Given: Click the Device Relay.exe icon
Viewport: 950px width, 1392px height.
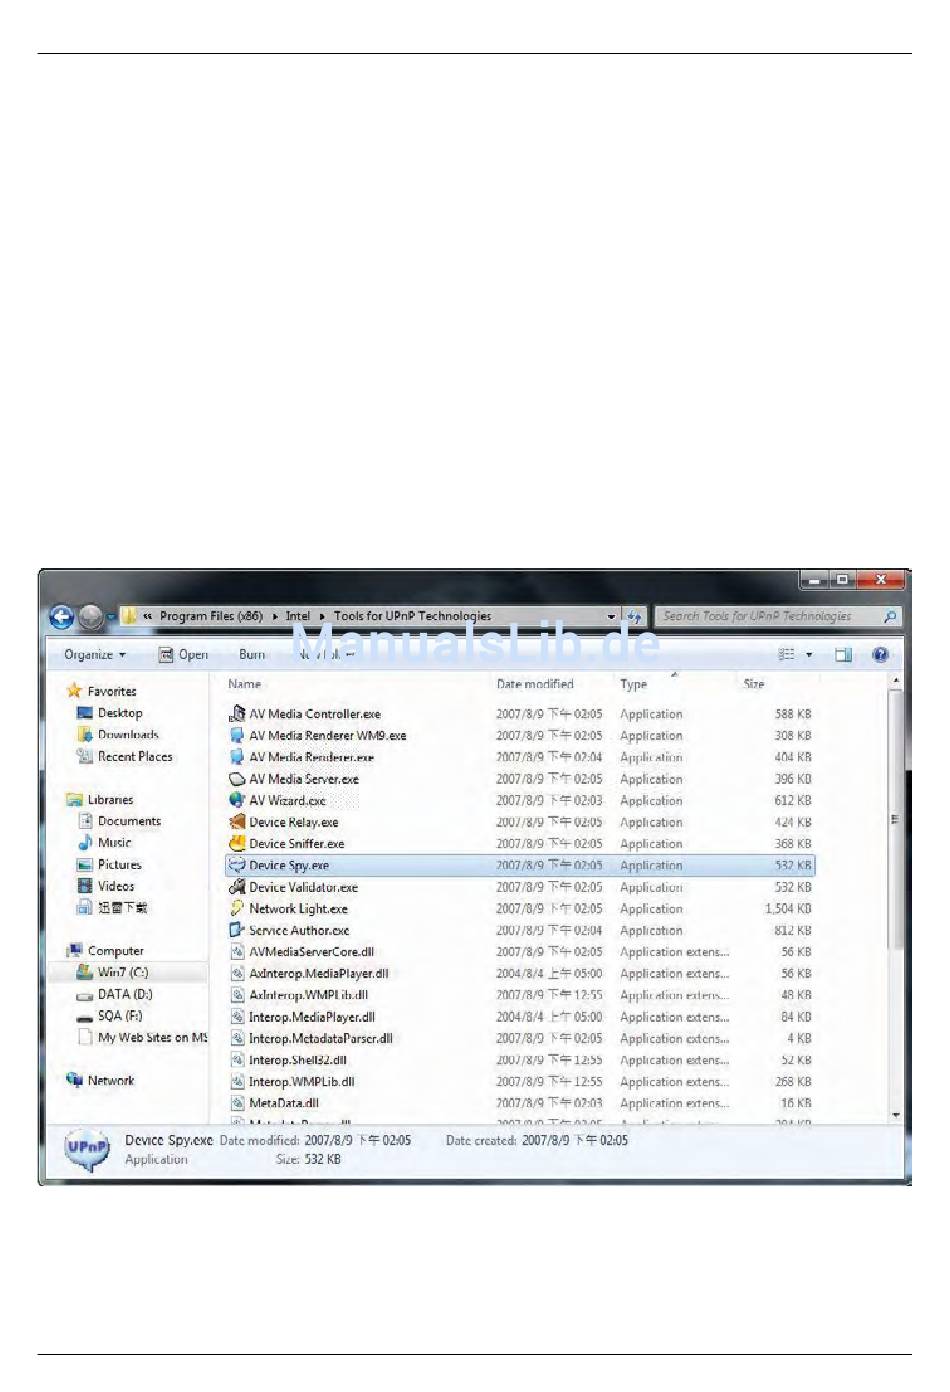Looking at the screenshot, I should (x=237, y=822).
